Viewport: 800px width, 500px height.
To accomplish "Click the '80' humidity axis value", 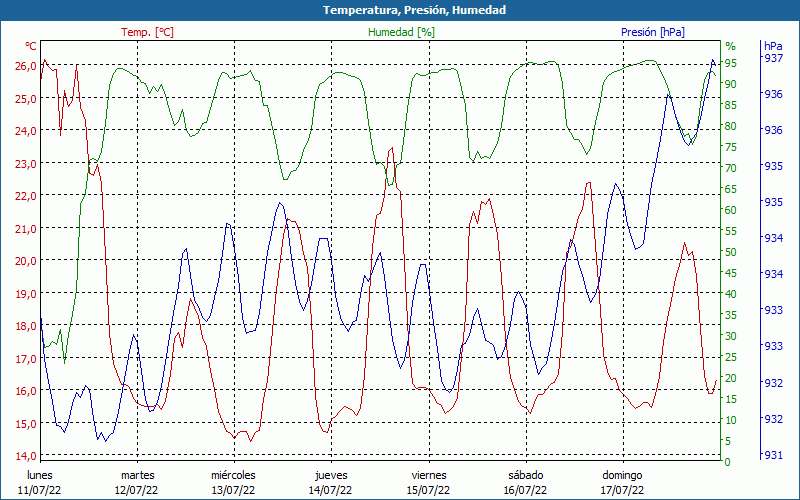I will [731, 126].
